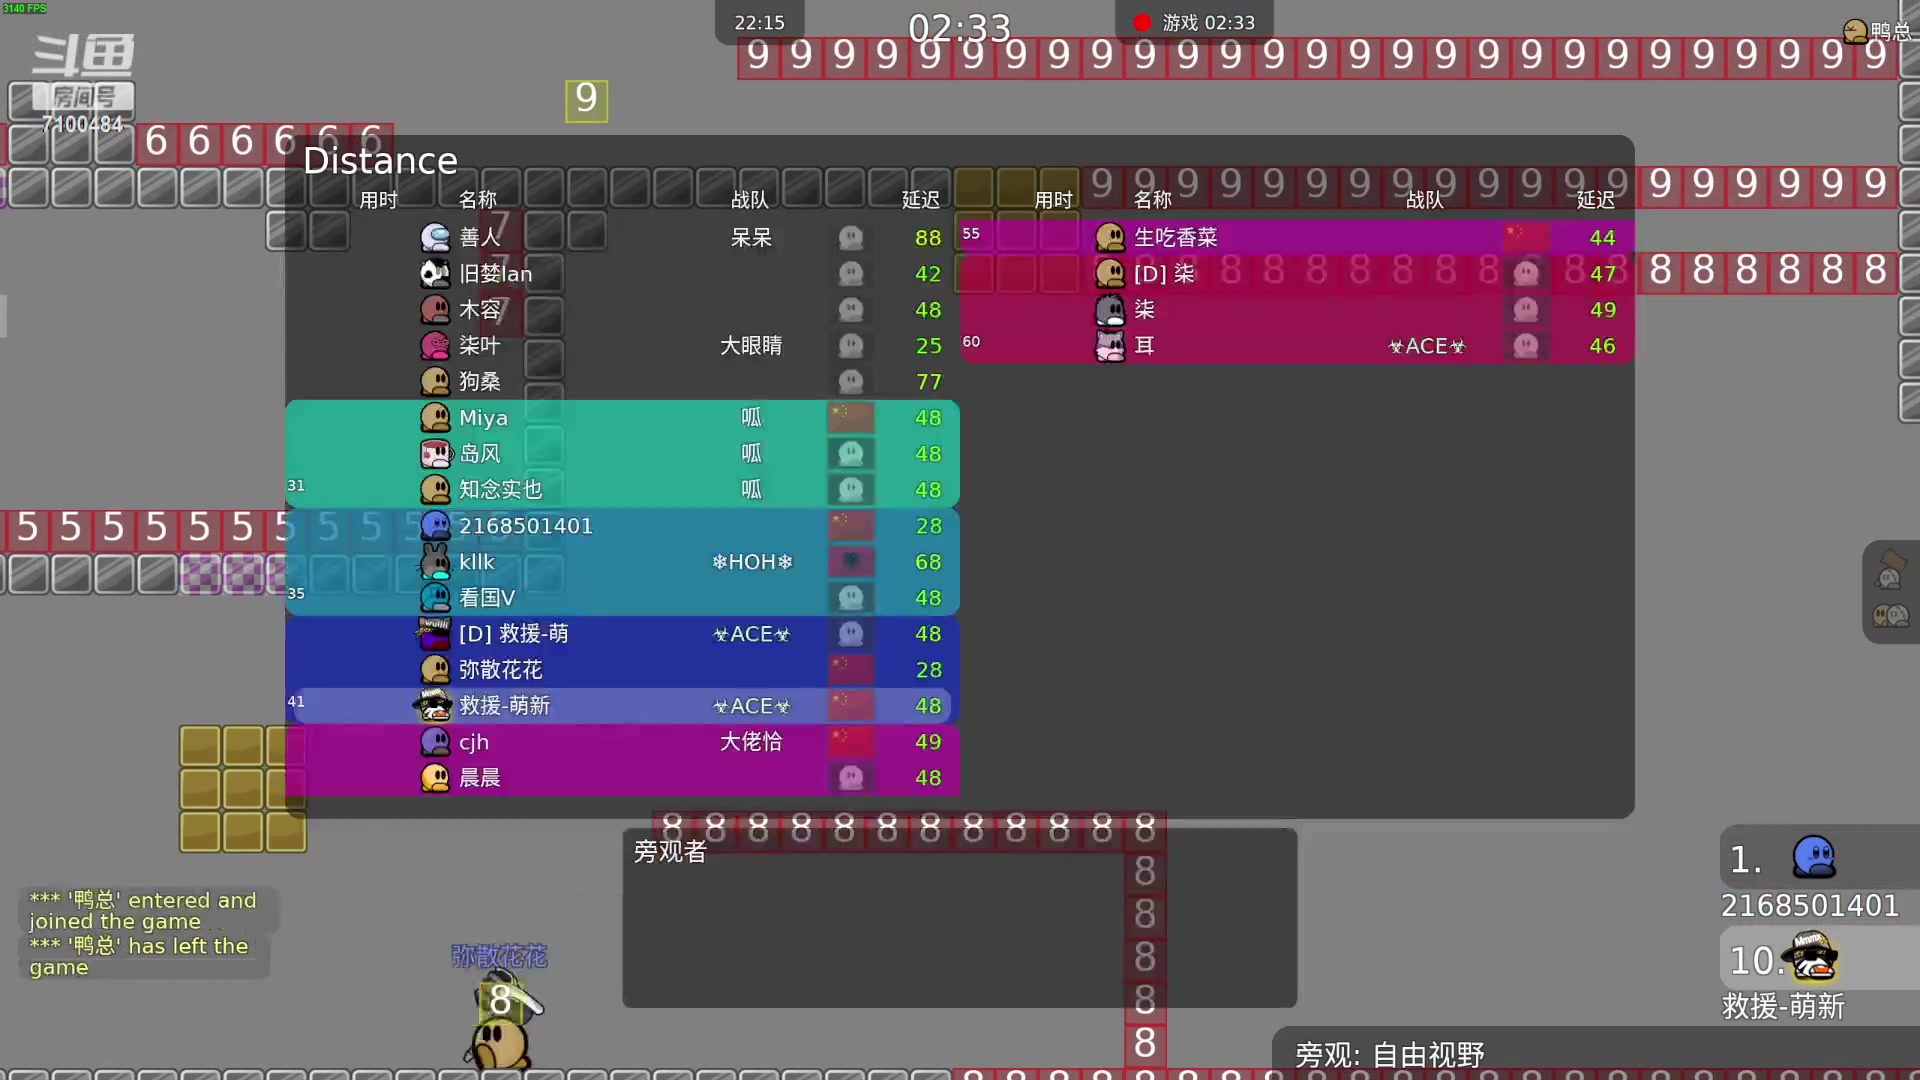Click the sunglasses avatar beside 救援-萌新 in the scoreboard
This screenshot has width=1920, height=1080.
tap(434, 705)
